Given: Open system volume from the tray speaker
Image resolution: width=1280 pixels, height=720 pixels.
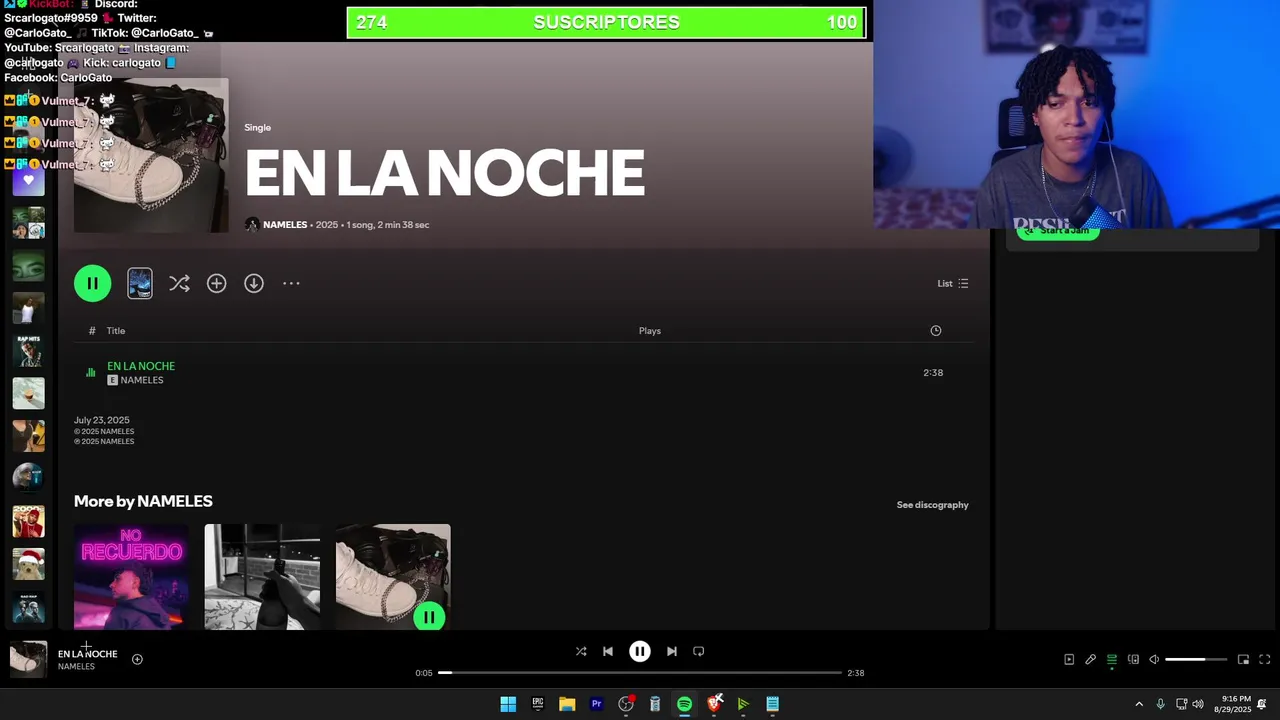Looking at the screenshot, I should 1198,704.
